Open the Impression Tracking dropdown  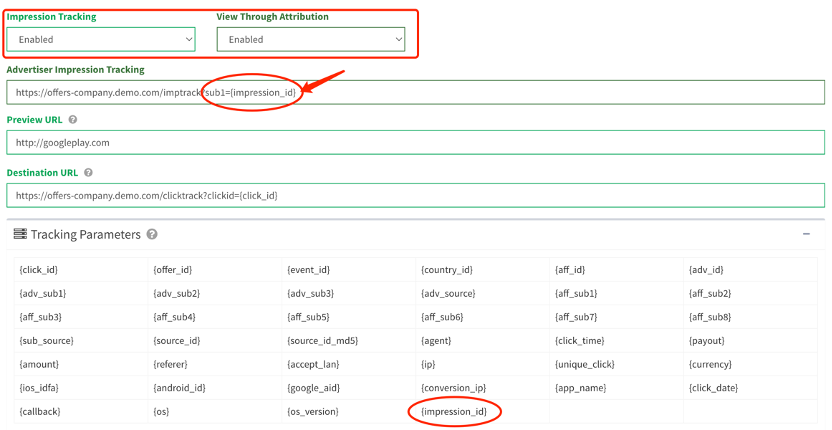tap(100, 39)
